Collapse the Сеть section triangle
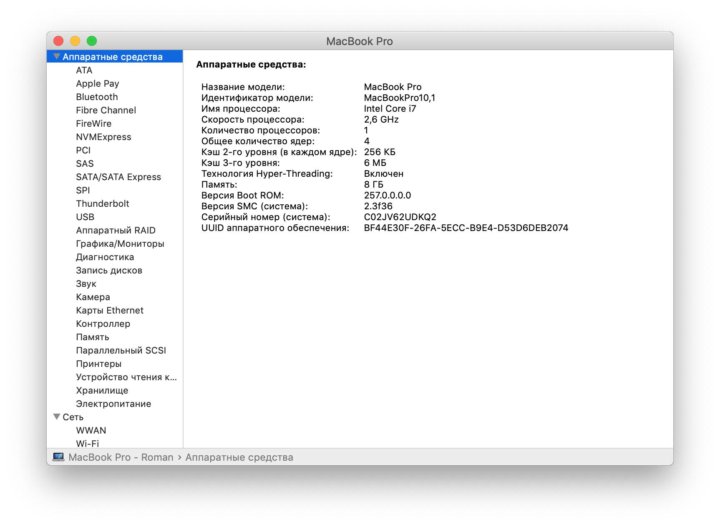Screen dimensions: 720x527 click(57, 417)
